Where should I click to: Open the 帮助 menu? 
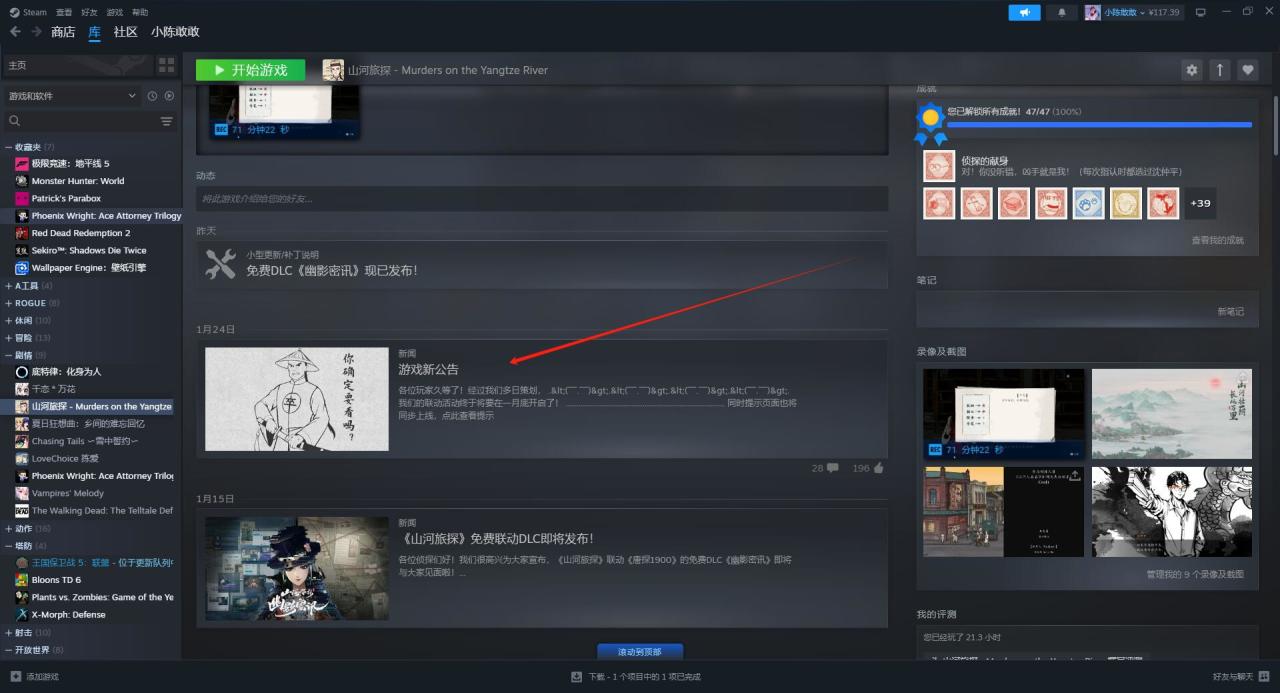(140, 12)
